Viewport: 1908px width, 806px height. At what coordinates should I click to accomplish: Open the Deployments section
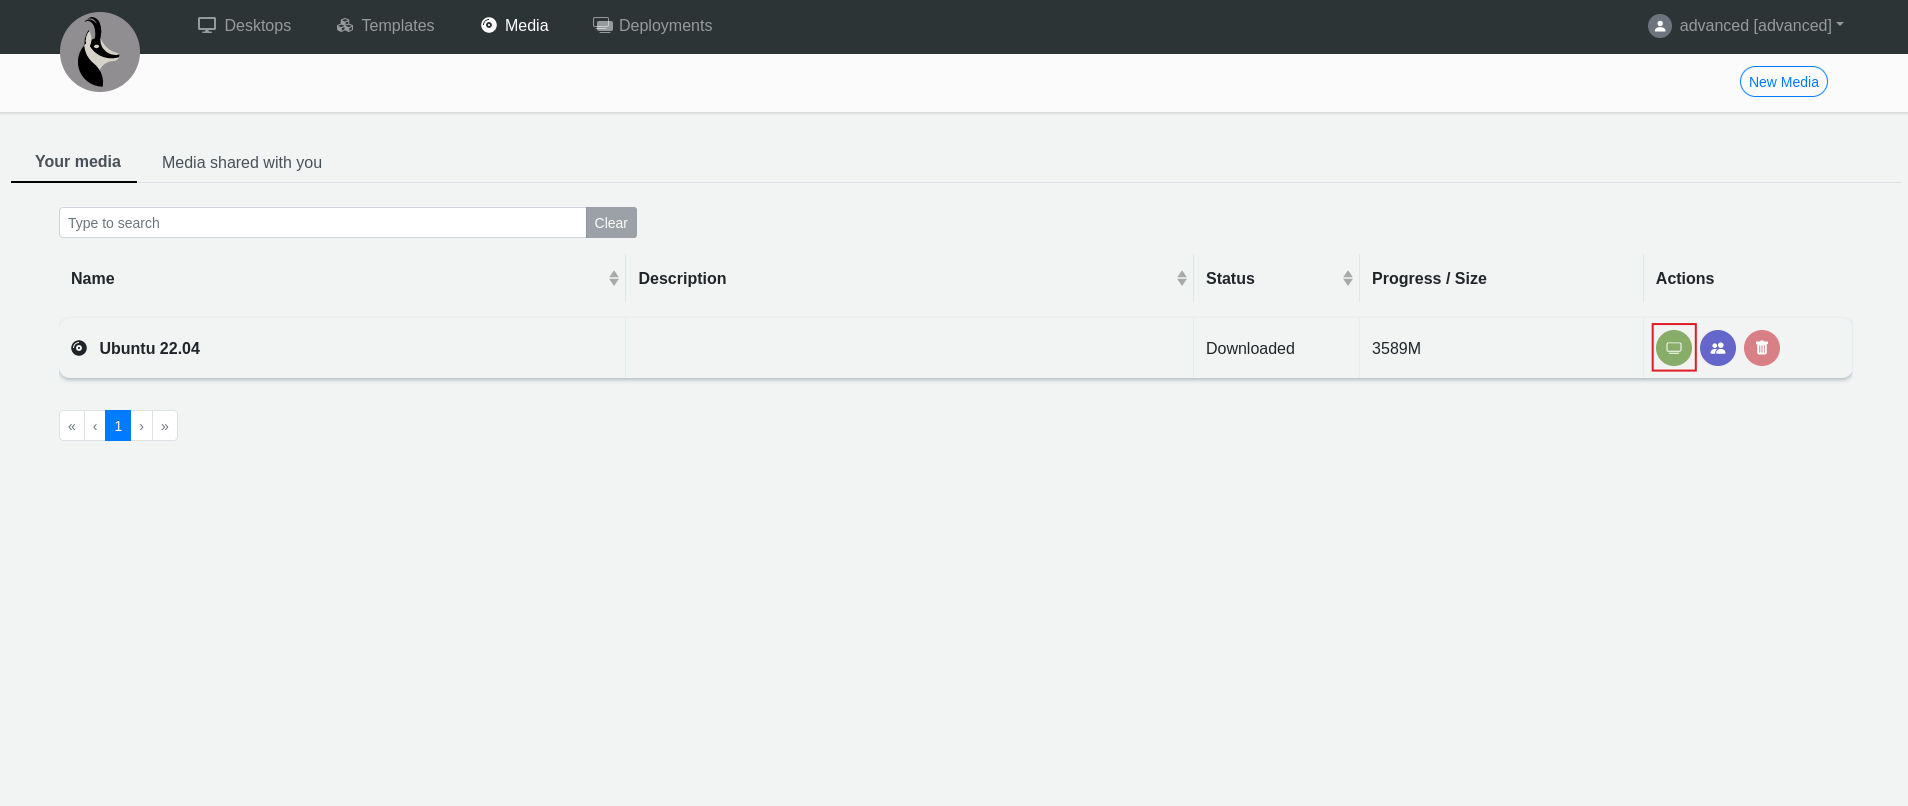(x=653, y=26)
